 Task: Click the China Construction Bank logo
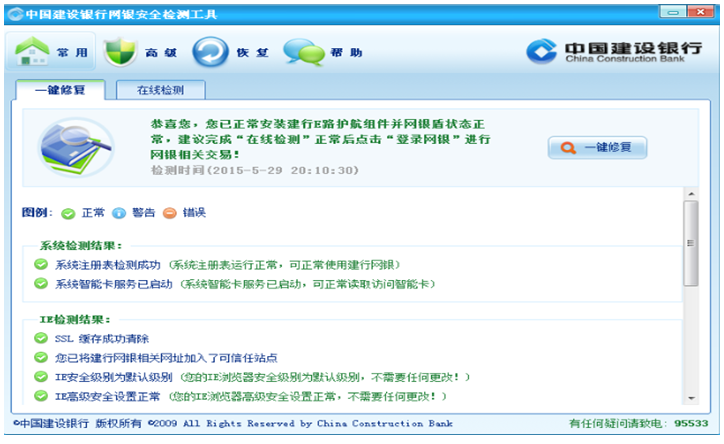tap(614, 52)
